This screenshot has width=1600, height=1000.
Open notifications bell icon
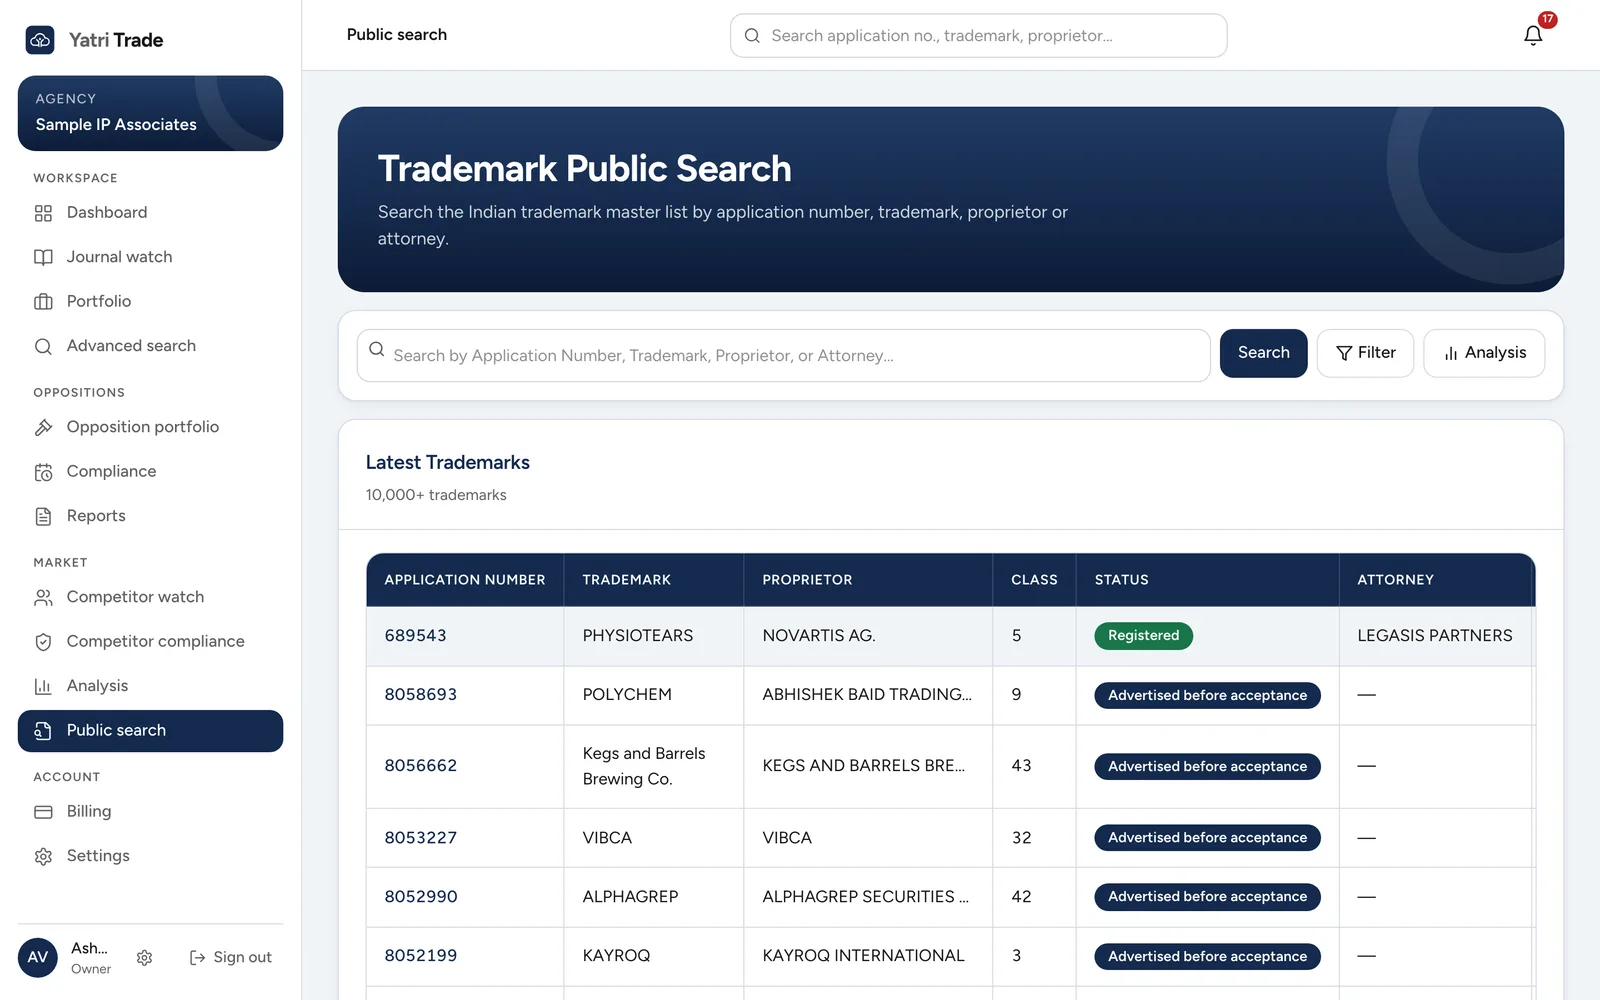click(1533, 35)
